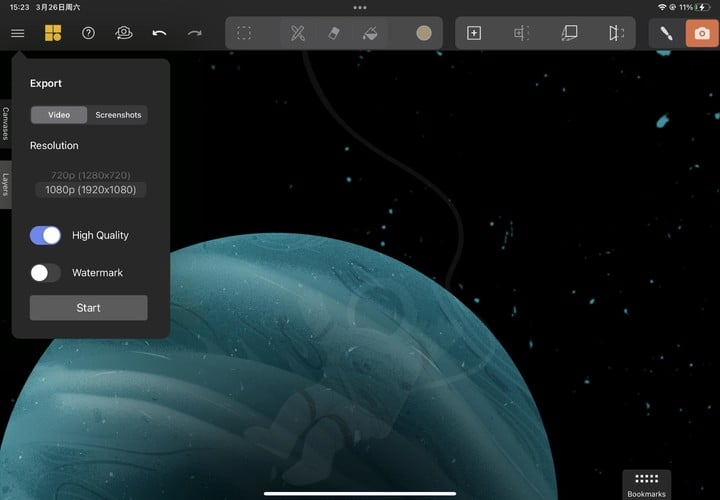Click the Export heading text

pos(45,84)
